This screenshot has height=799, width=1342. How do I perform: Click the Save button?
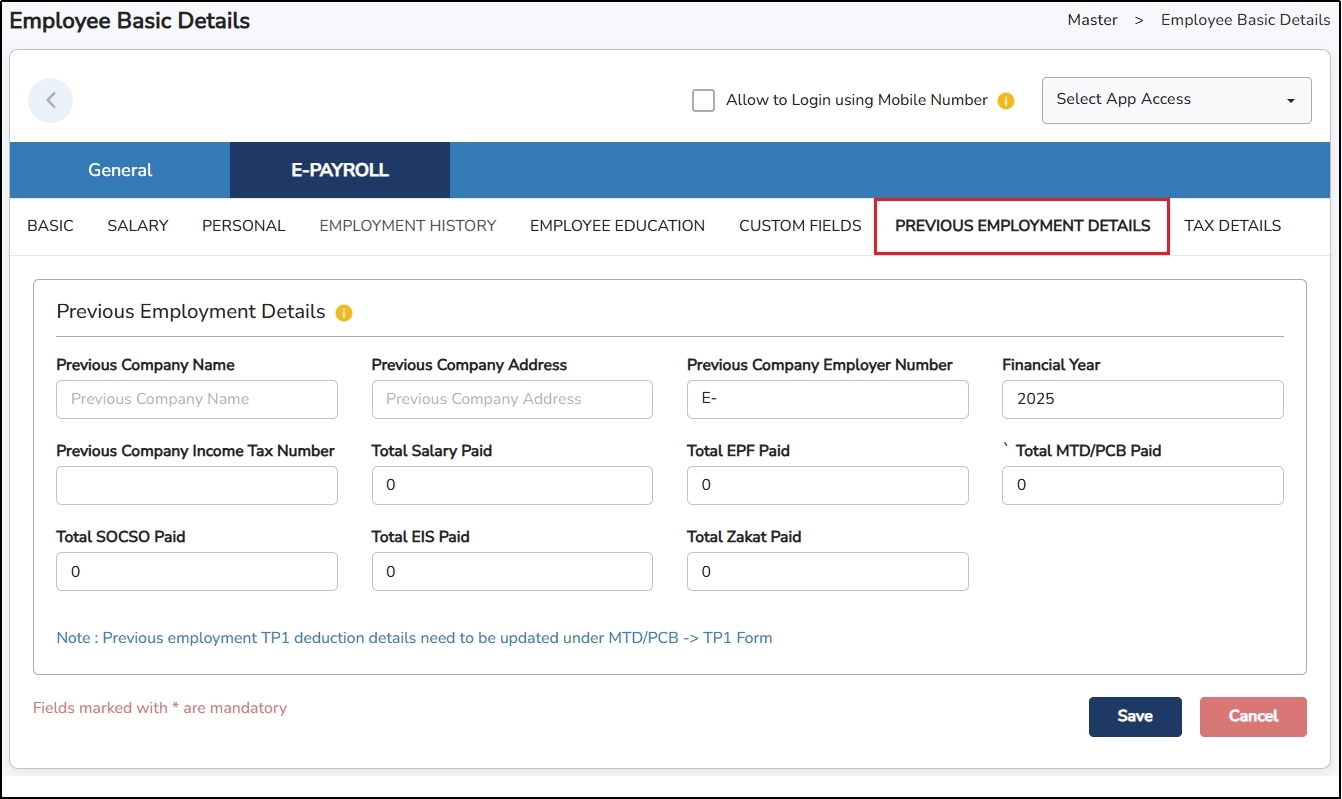coord(1135,716)
